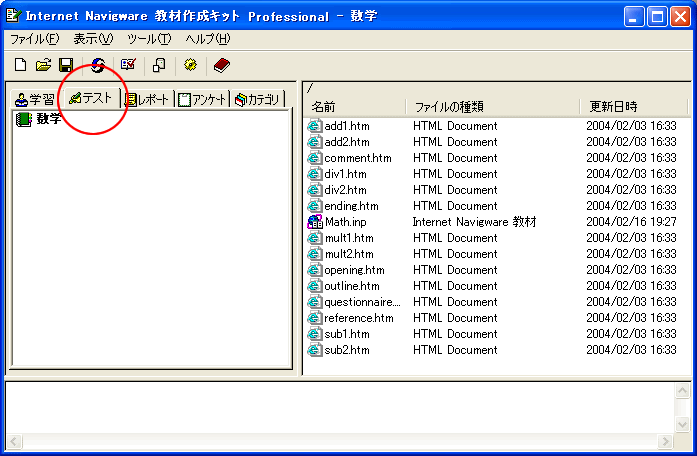
Task: Select questionnaire... file in list
Action: click(362, 302)
